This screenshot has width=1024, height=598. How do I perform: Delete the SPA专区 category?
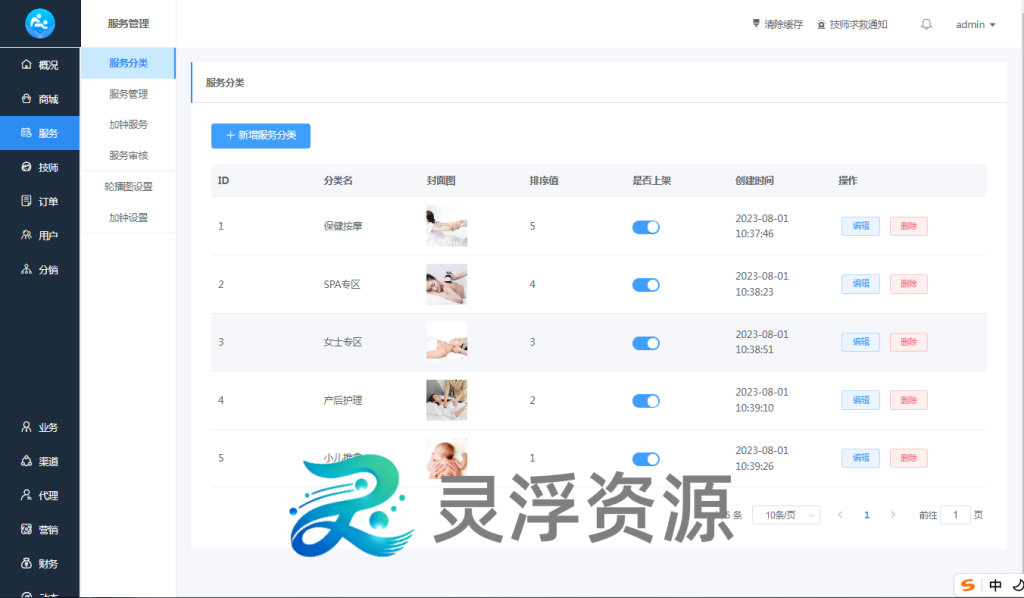(908, 284)
